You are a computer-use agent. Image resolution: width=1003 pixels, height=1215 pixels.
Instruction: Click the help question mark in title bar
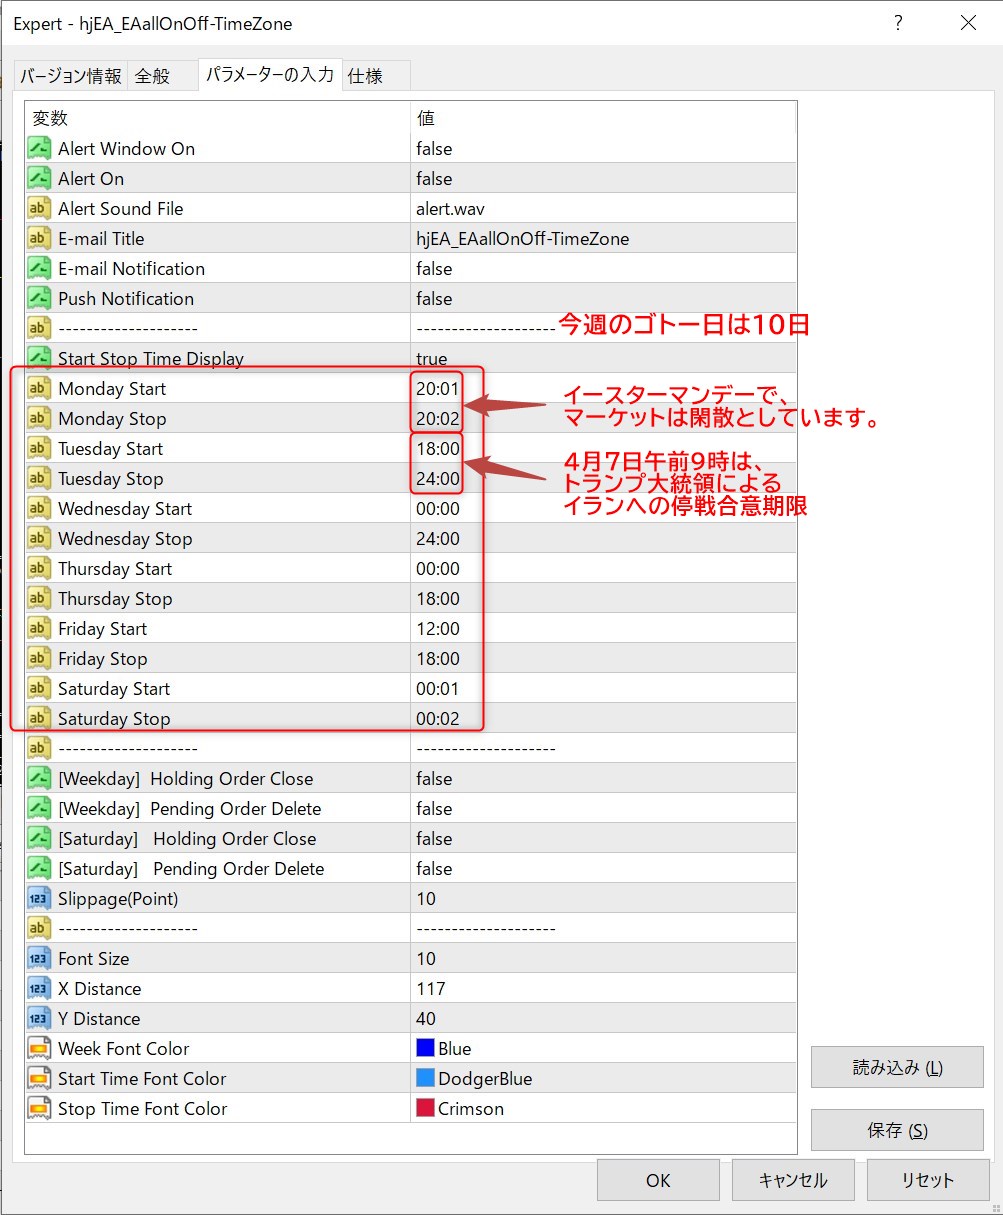pyautogui.click(x=898, y=23)
